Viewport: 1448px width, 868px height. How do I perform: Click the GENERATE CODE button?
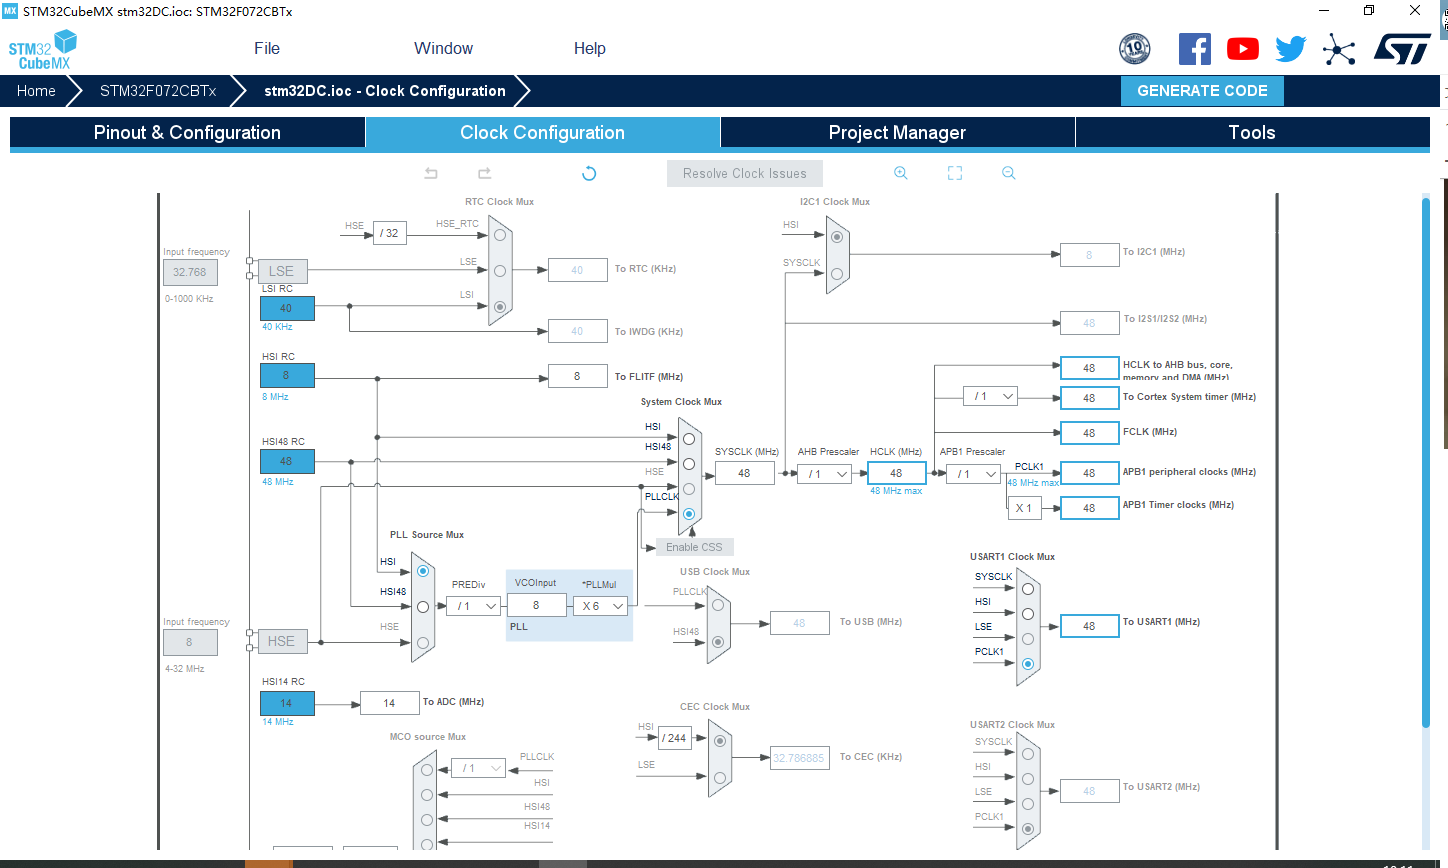point(1202,91)
